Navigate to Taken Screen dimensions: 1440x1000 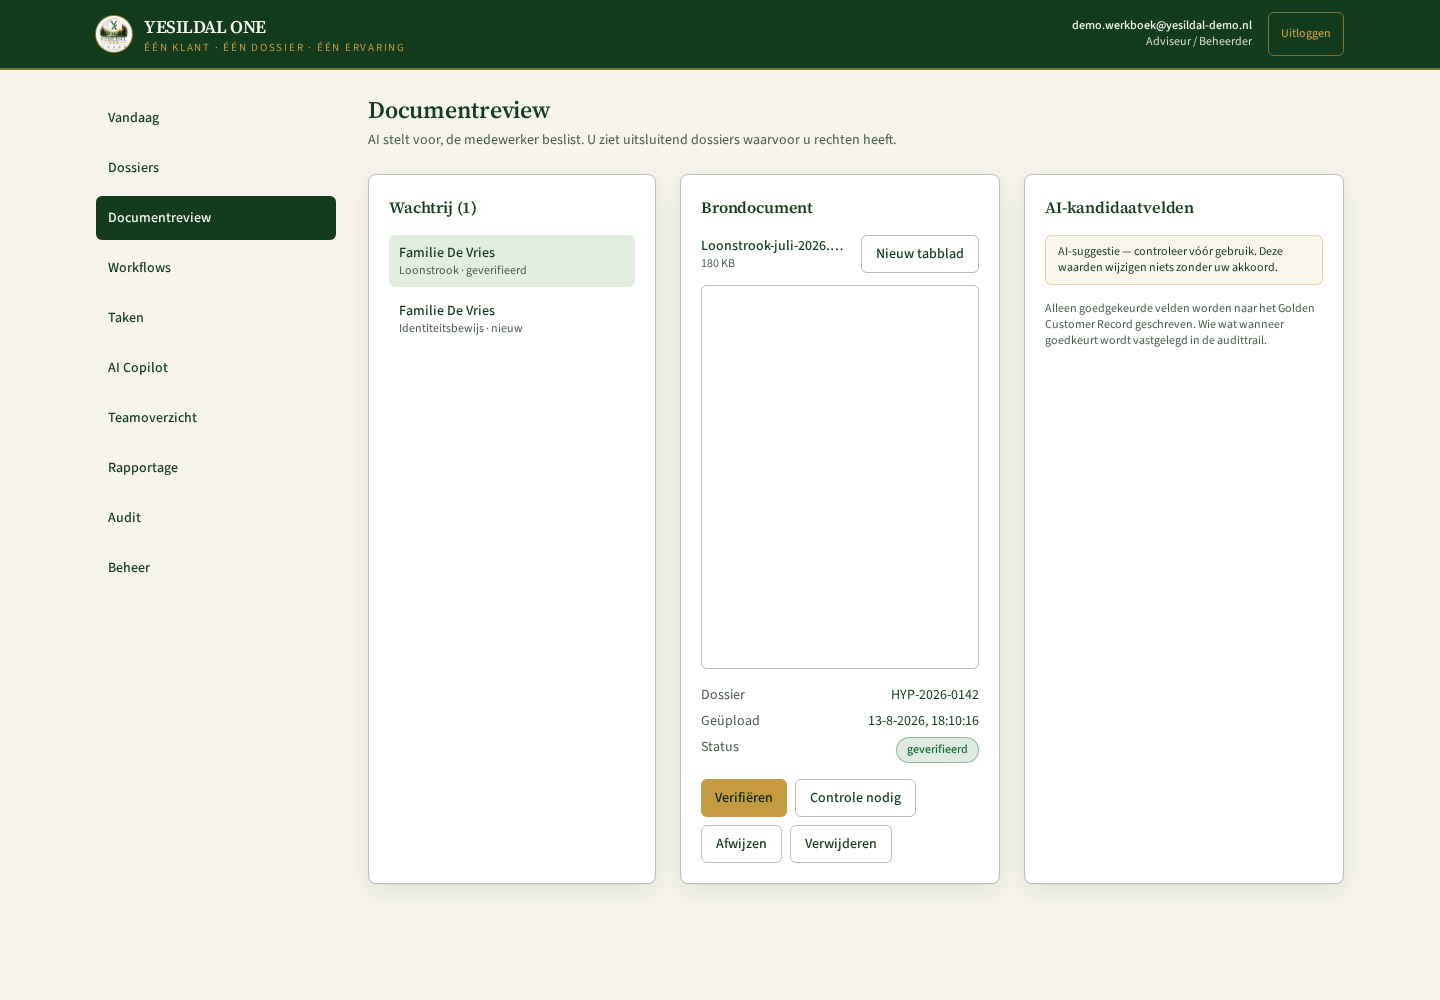(x=216, y=318)
